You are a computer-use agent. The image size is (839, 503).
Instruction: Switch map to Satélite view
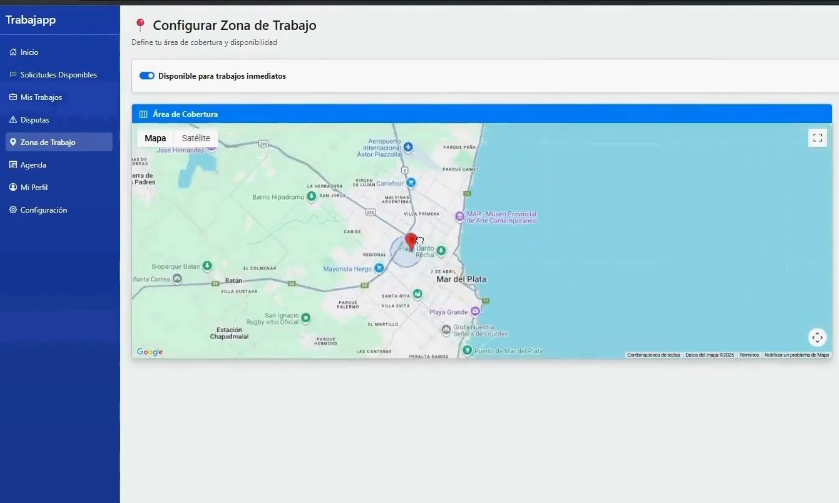[x=196, y=138]
